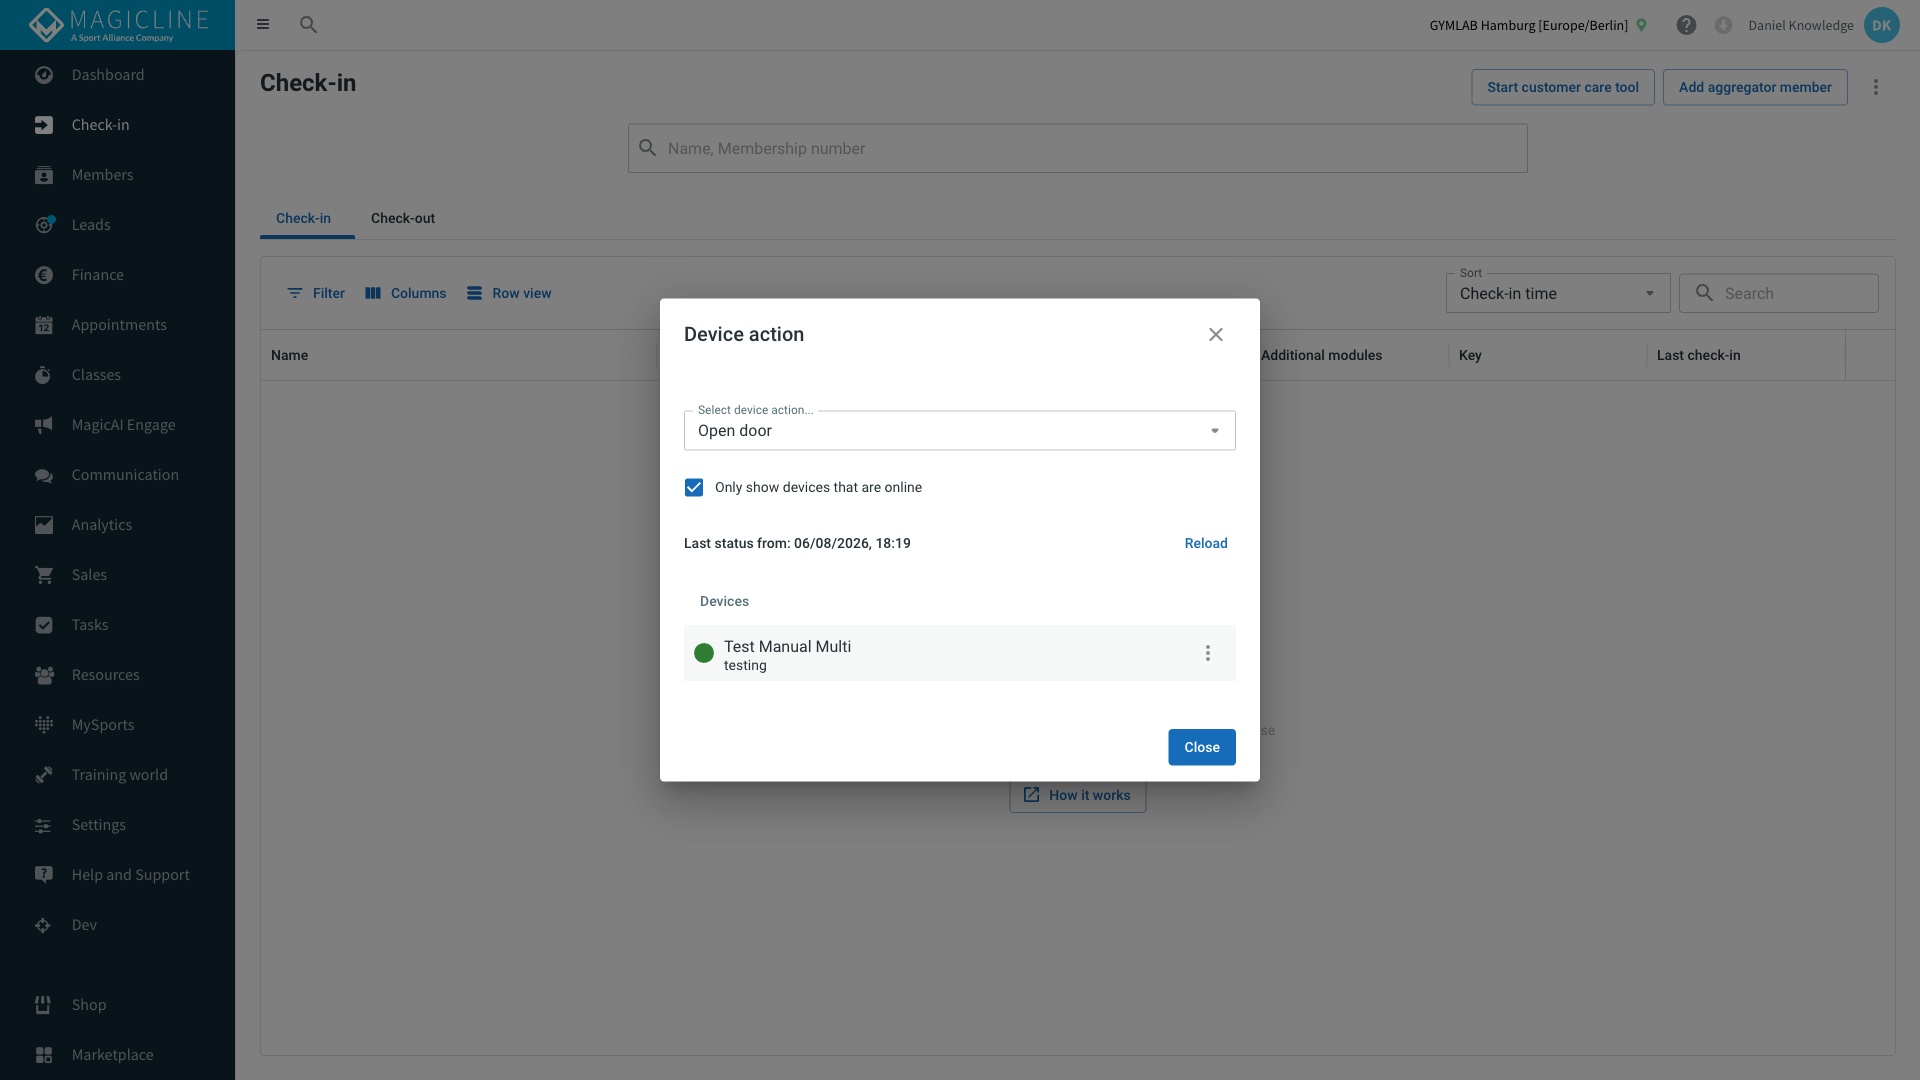The height and width of the screenshot is (1080, 1920).
Task: Open the help question mark icon
Action: pos(1686,25)
